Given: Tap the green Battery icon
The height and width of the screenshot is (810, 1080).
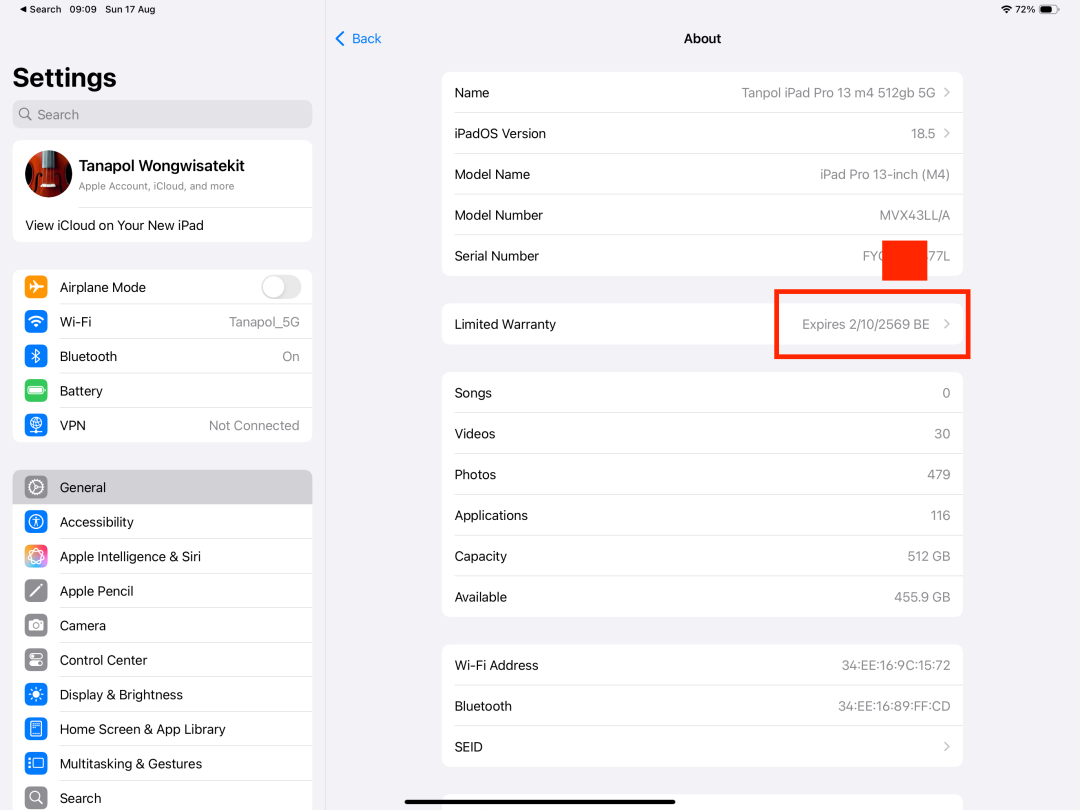Looking at the screenshot, I should [36, 391].
